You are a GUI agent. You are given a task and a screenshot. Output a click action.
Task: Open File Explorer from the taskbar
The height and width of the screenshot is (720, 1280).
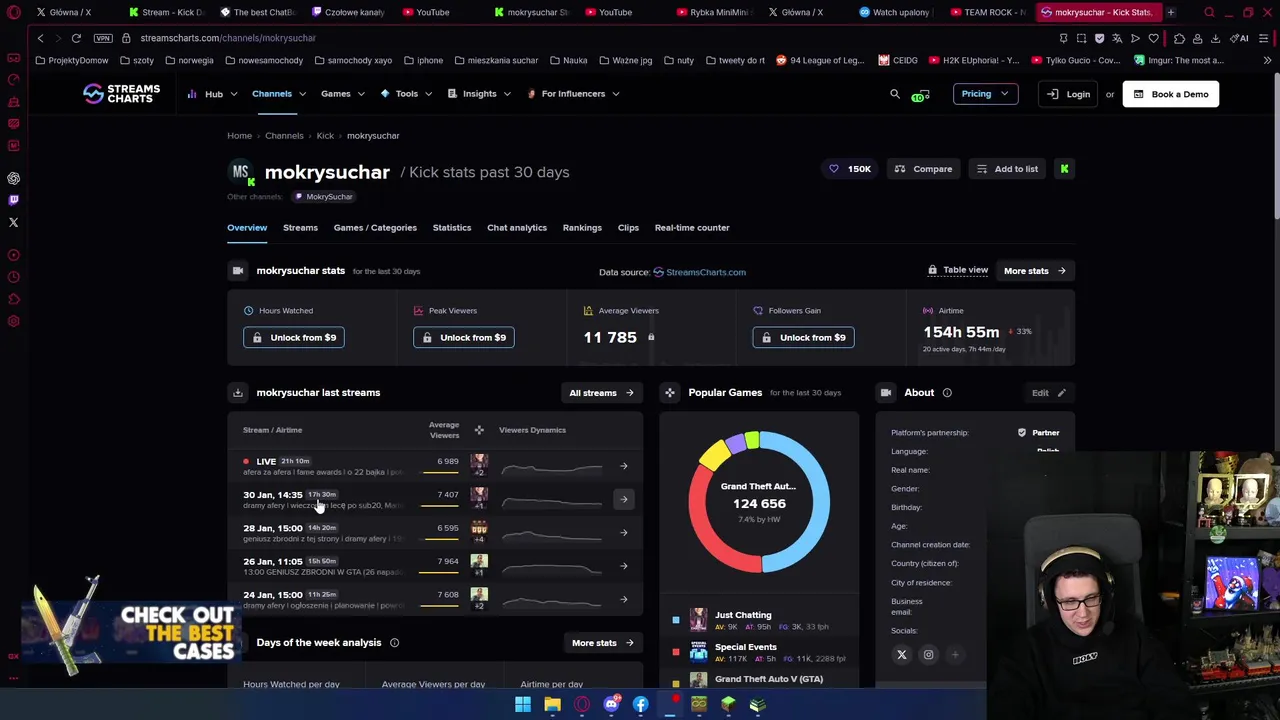[552, 705]
